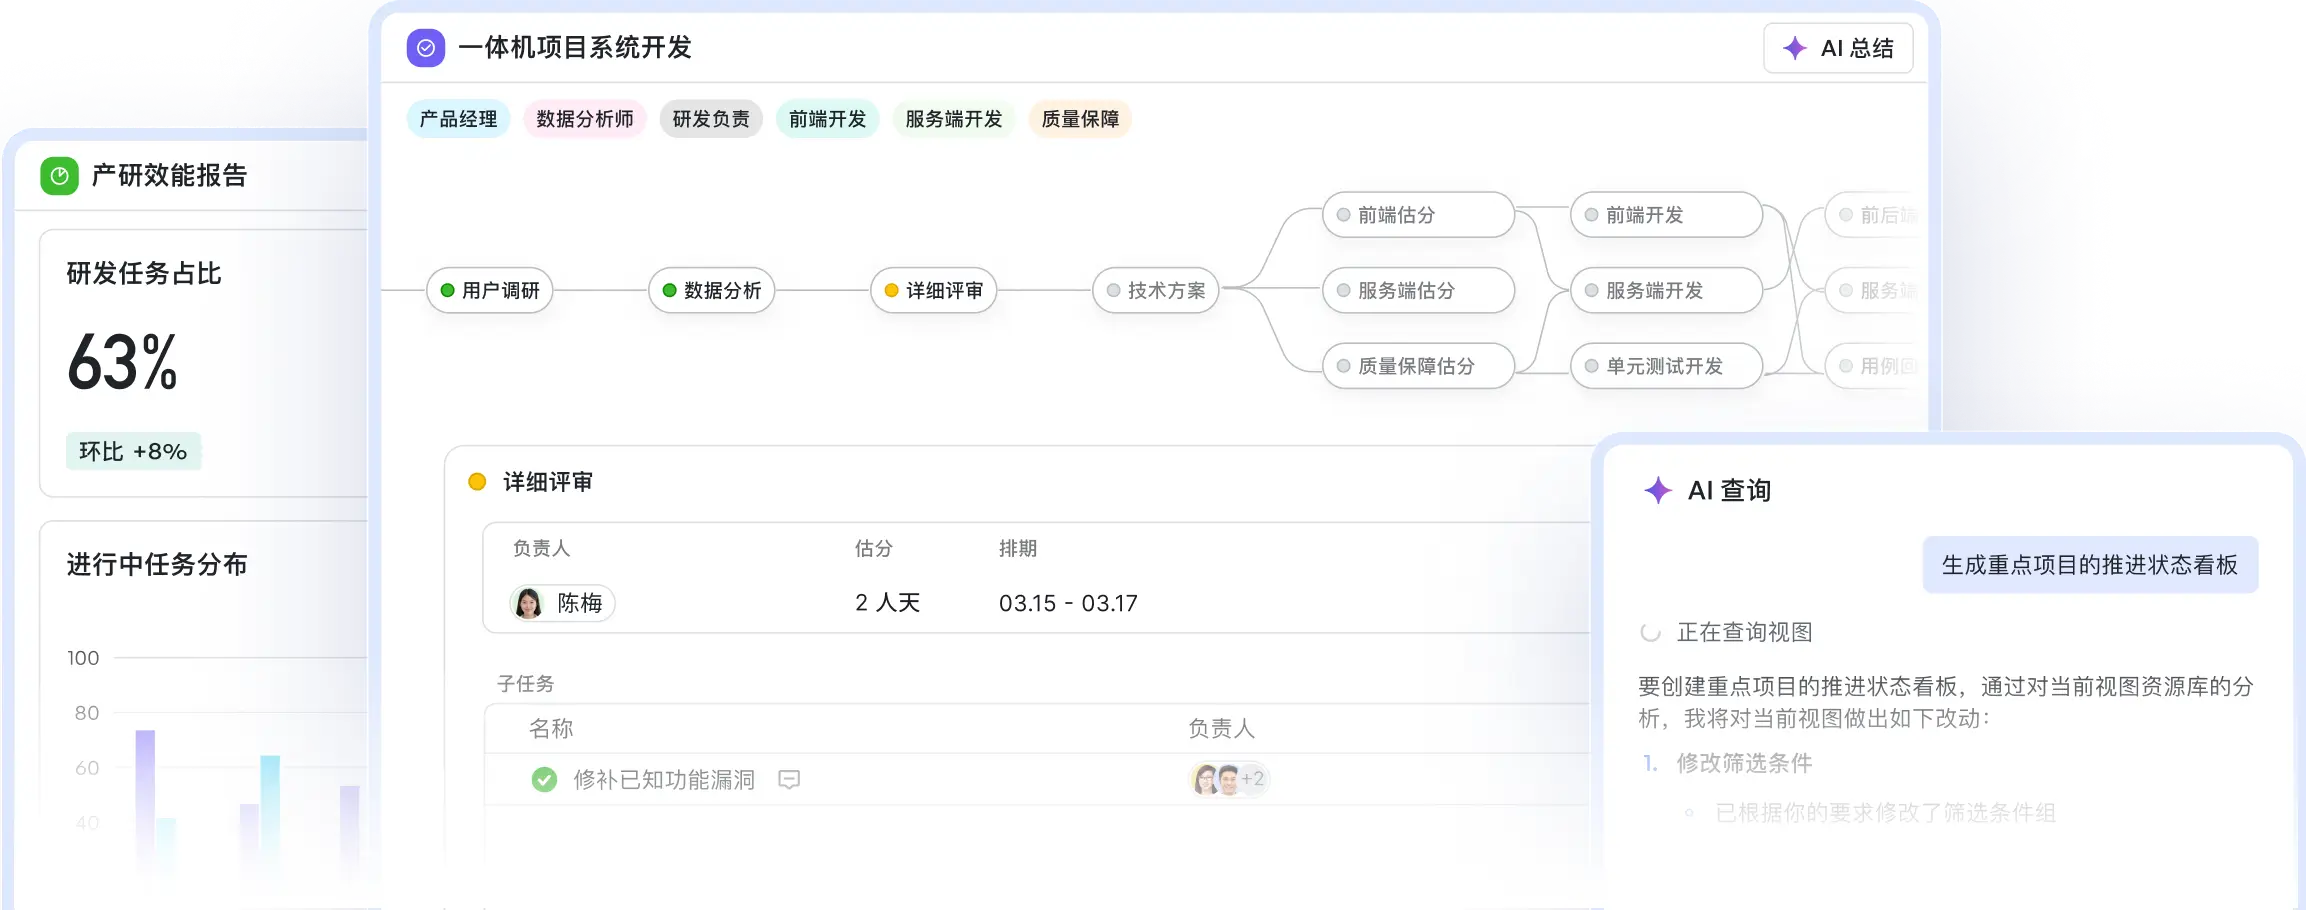Screen dimensions: 2306x910
Task: Switch to the 前端开发 role tag
Action: pos(827,119)
